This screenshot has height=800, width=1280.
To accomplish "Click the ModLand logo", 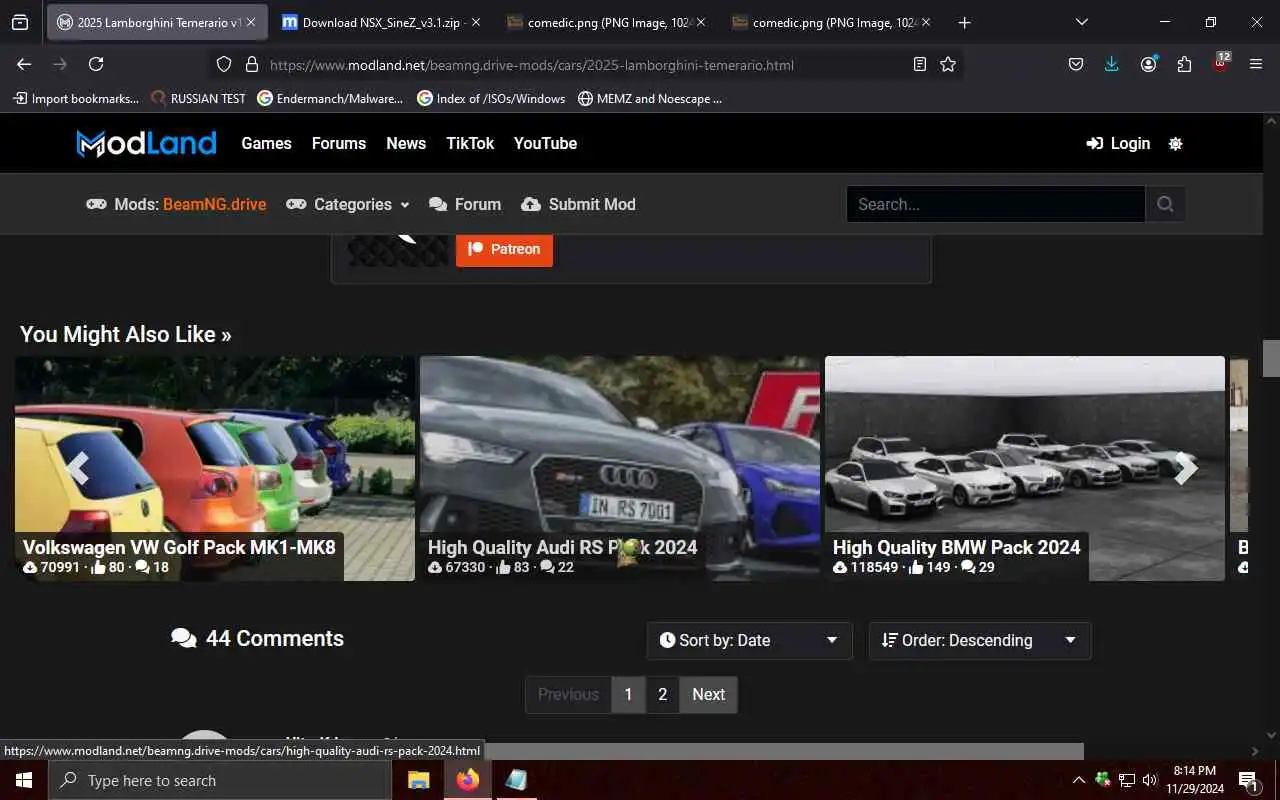I will click(x=147, y=143).
